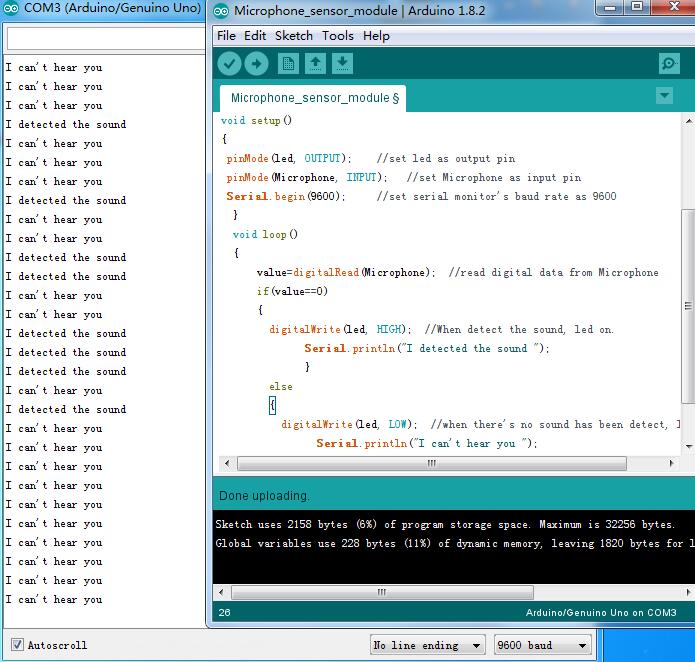Open the 9600 baud dropdown

coord(543,645)
